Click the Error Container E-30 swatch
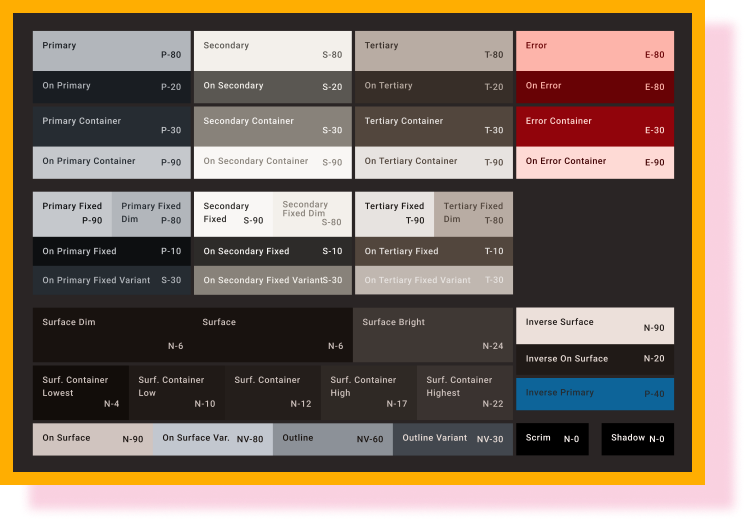The width and height of the screenshot is (746, 521). [x=594, y=126]
